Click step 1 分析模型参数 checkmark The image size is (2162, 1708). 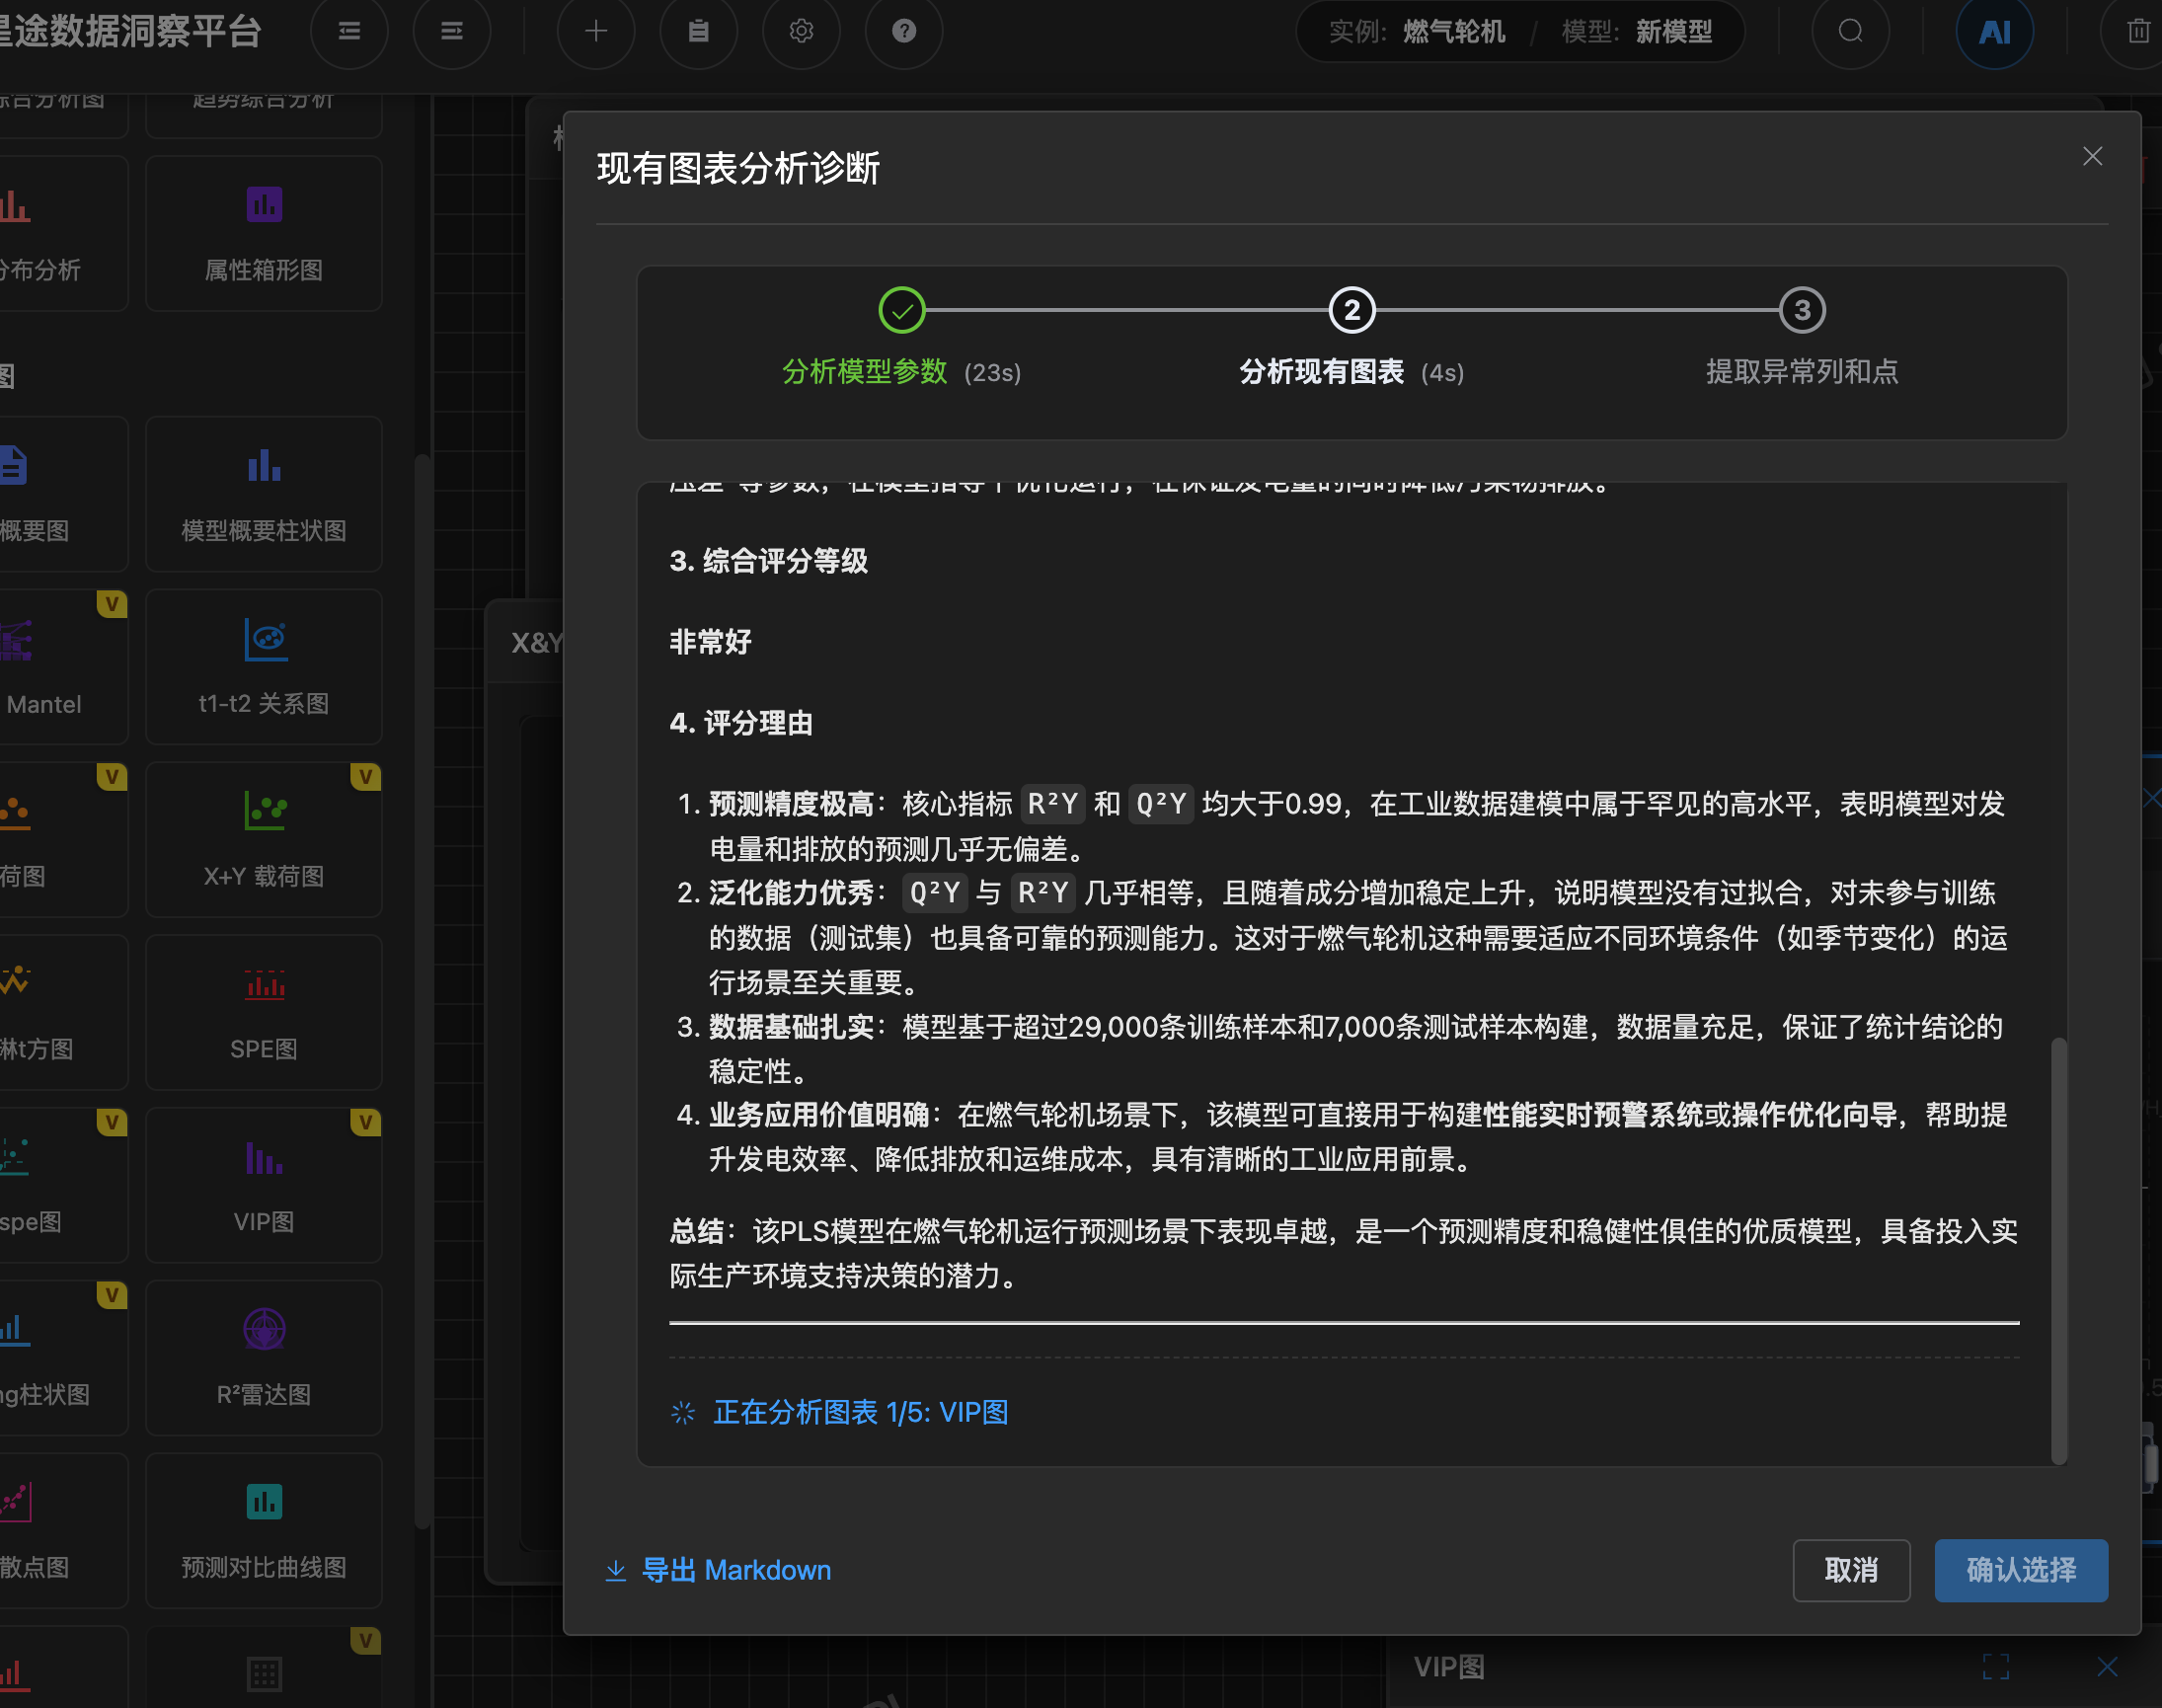(x=902, y=311)
